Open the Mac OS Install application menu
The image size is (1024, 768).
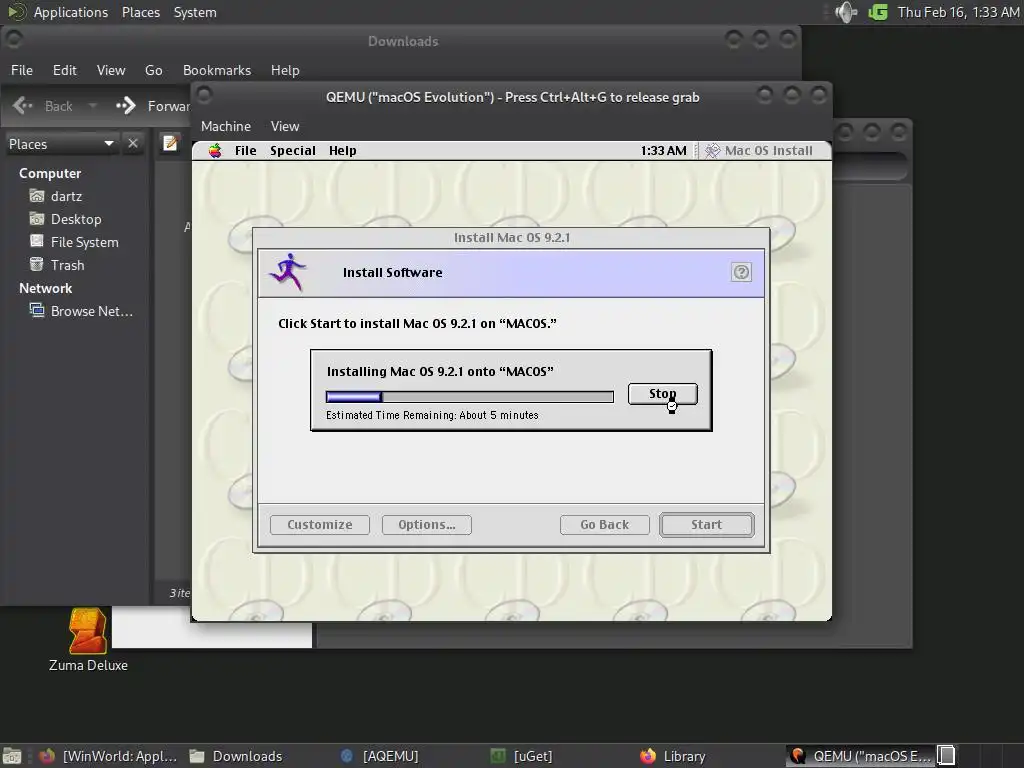point(761,151)
